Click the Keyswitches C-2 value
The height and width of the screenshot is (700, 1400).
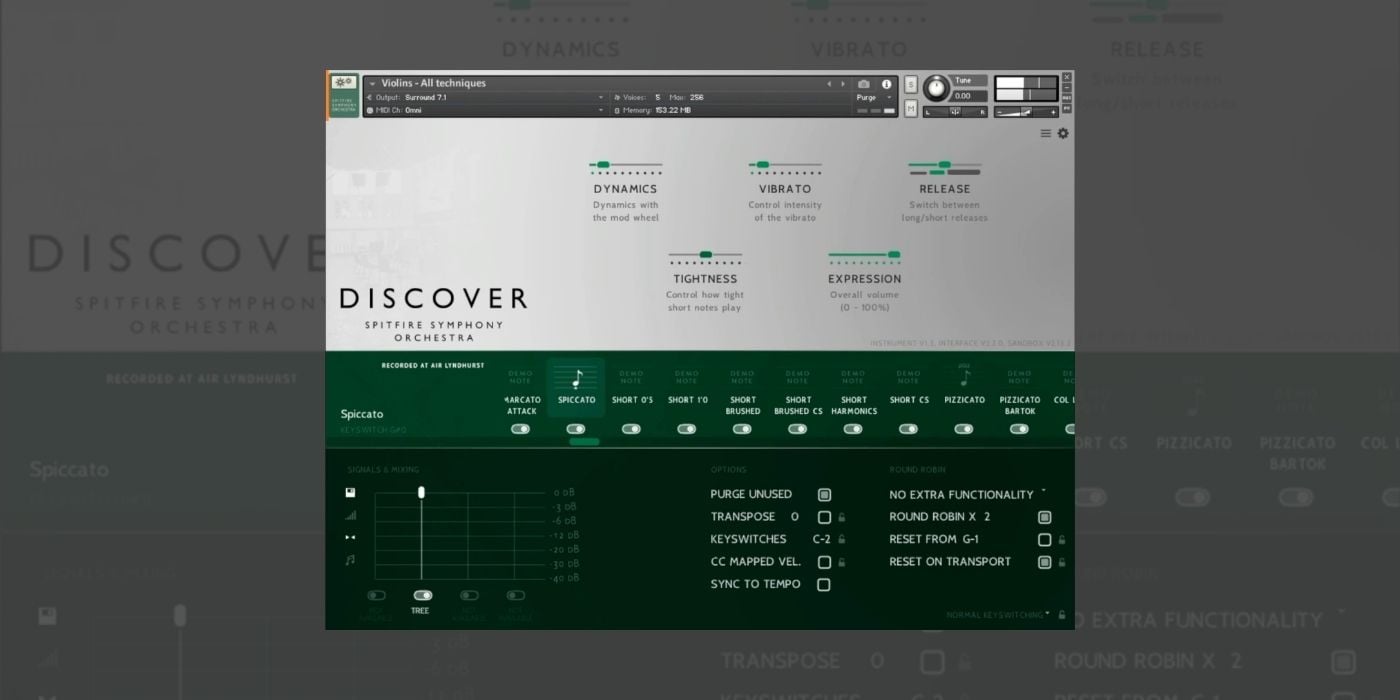coord(822,540)
